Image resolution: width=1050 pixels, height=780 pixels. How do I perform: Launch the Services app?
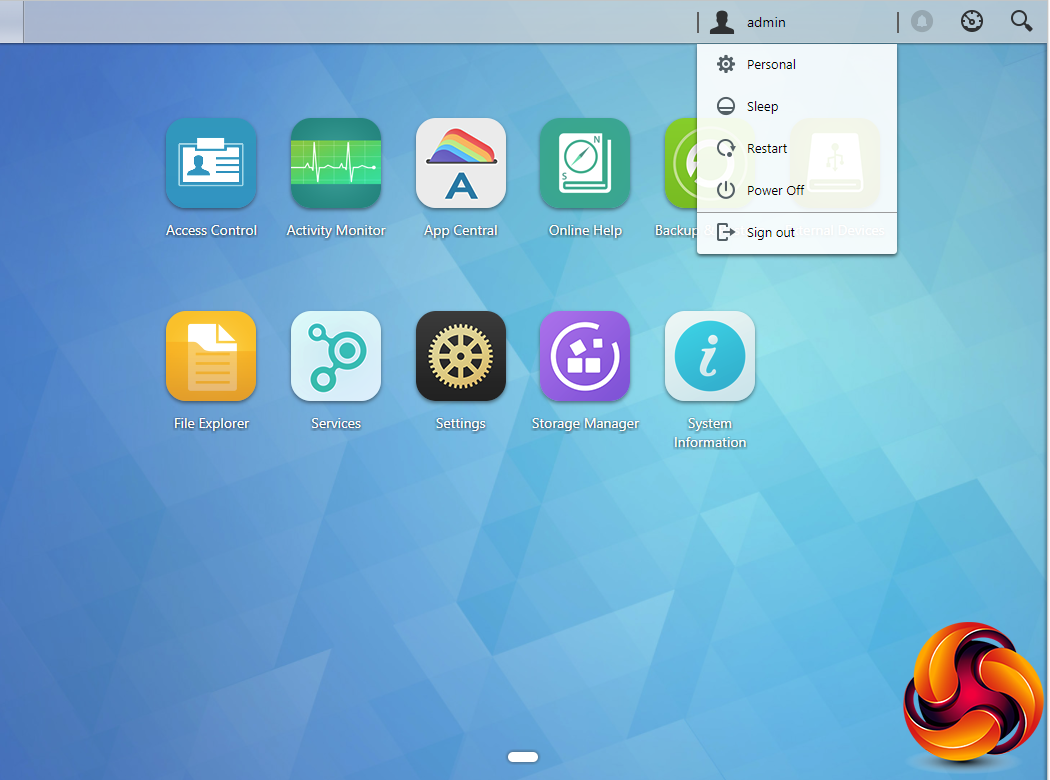pos(335,356)
